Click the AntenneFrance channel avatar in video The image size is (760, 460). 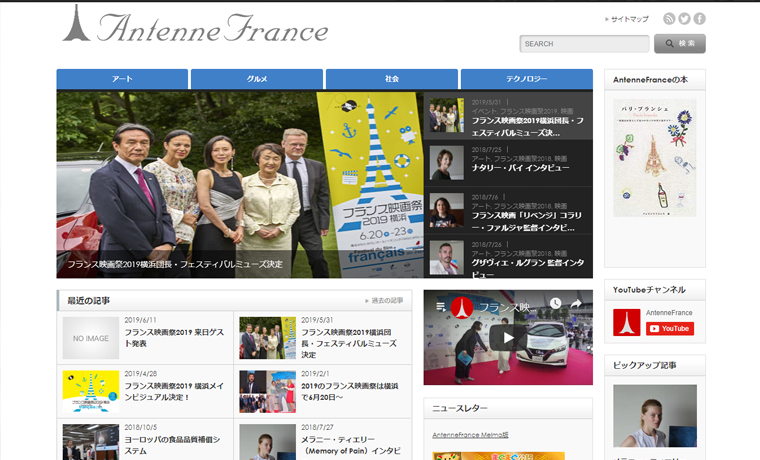(x=461, y=306)
